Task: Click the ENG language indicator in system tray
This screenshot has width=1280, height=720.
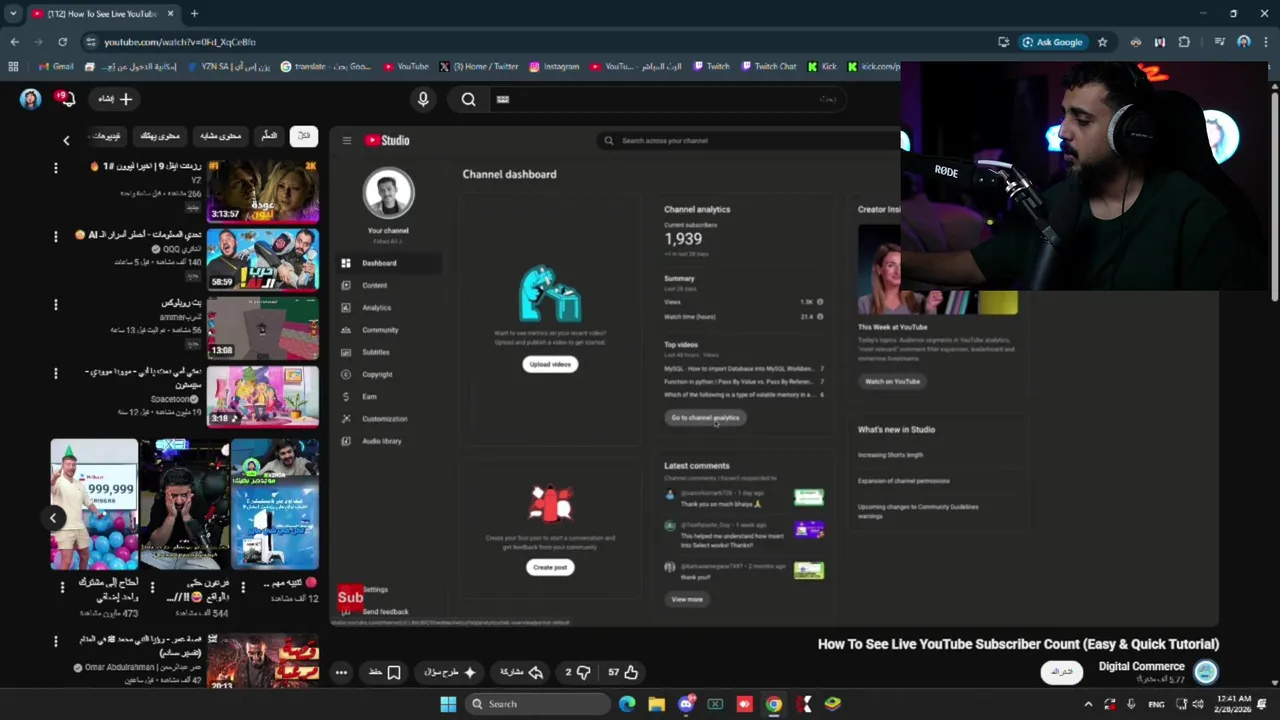Action: [1156, 704]
